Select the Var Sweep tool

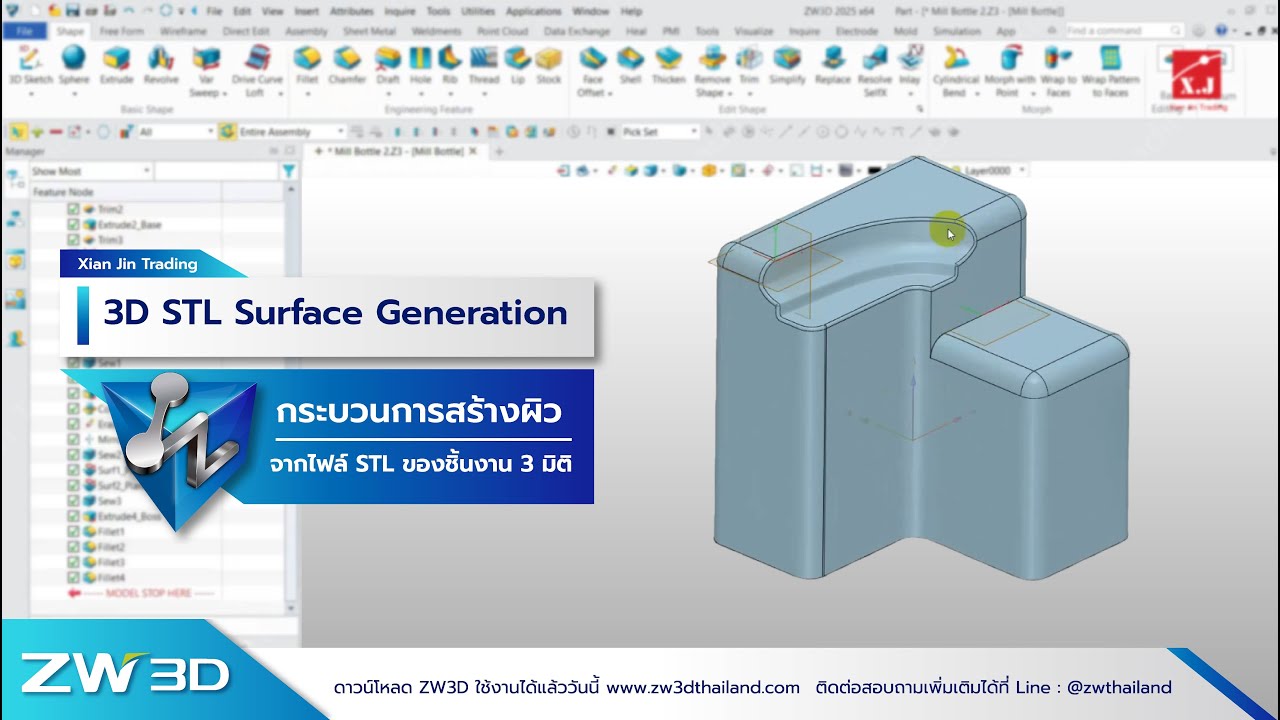(x=207, y=70)
